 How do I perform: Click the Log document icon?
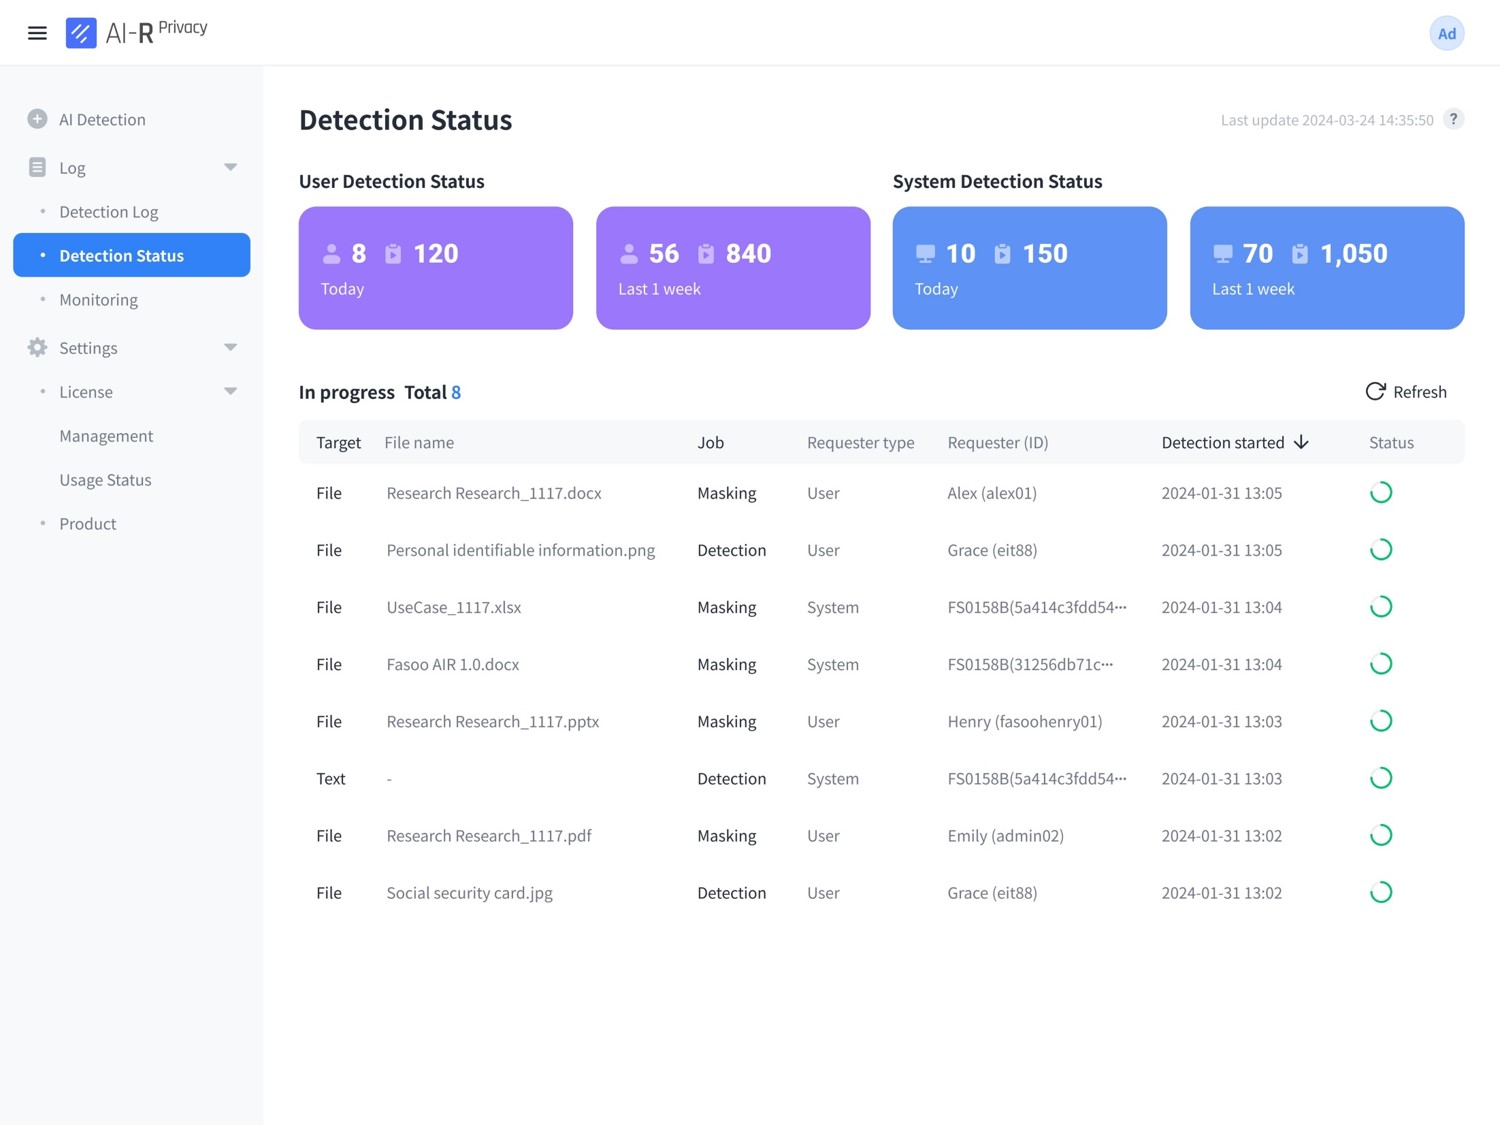click(x=37, y=167)
